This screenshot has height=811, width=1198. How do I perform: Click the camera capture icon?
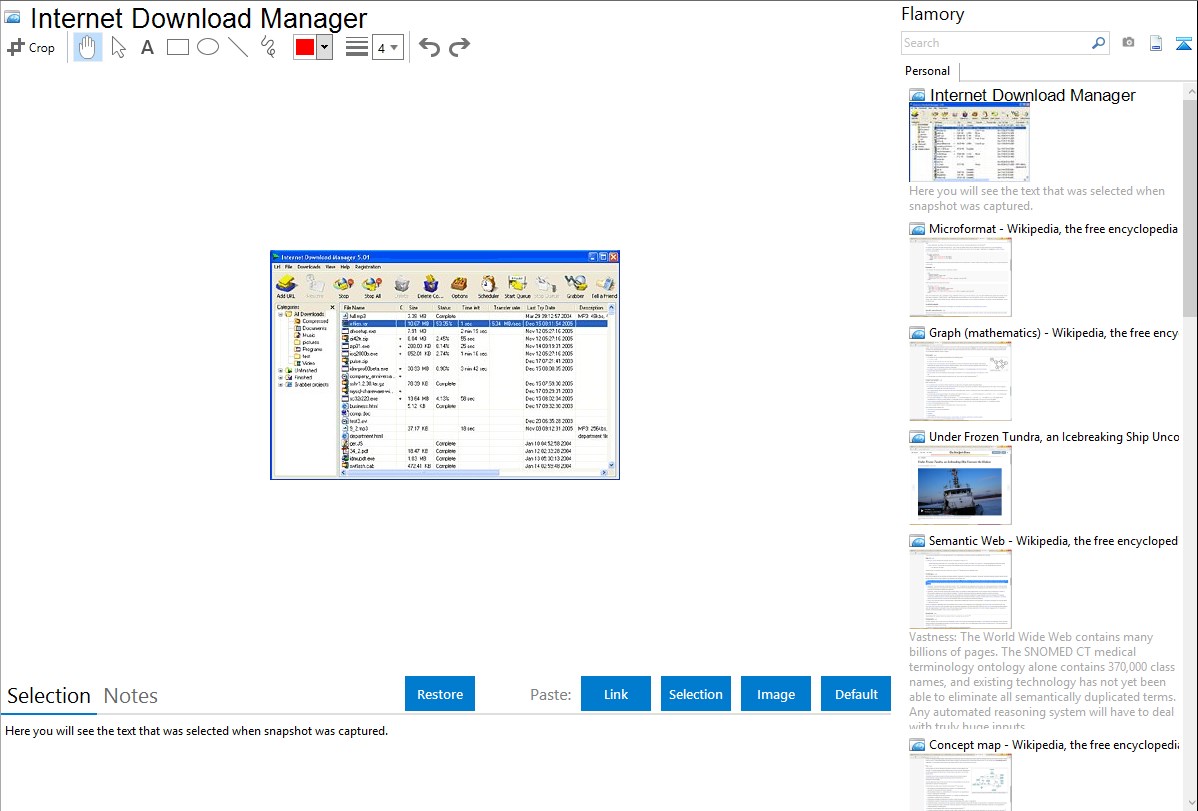click(x=1128, y=43)
